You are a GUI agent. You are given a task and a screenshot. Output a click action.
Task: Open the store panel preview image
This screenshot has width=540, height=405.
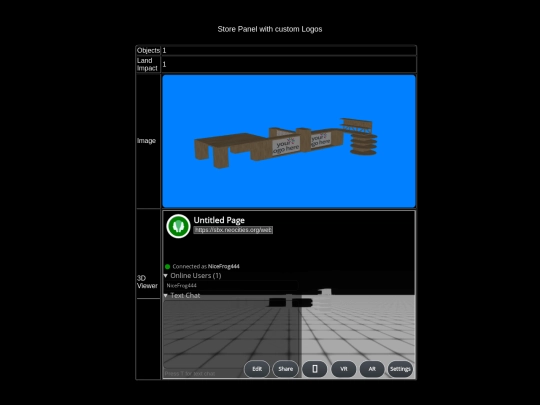click(x=289, y=141)
